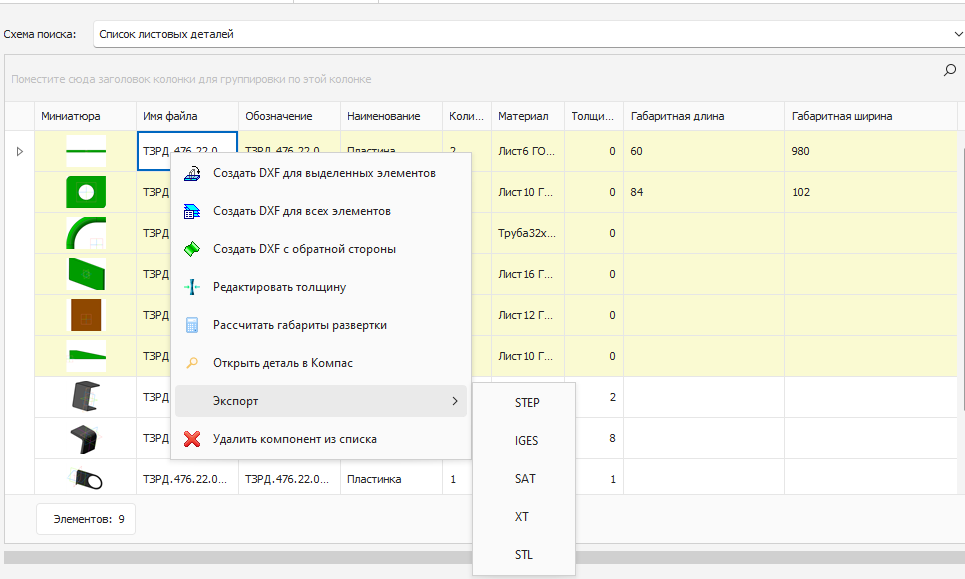Click the DXF for selected elements icon

pos(193,173)
